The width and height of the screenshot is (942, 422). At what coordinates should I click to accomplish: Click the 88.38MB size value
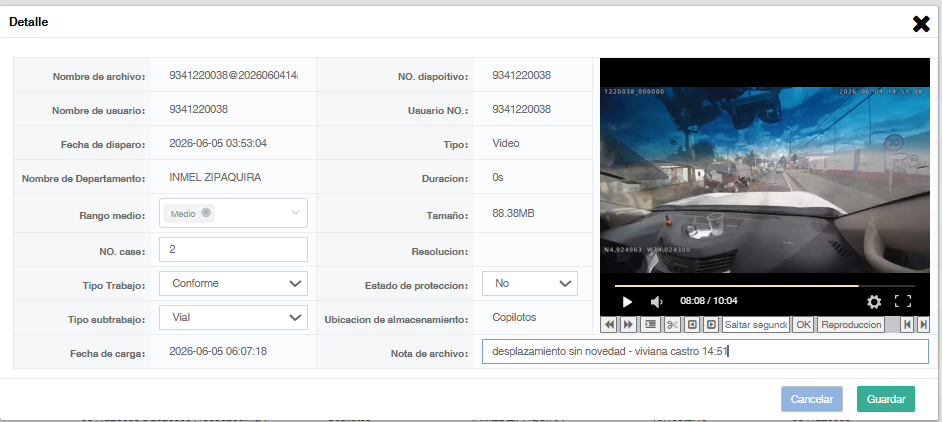tap(513, 213)
